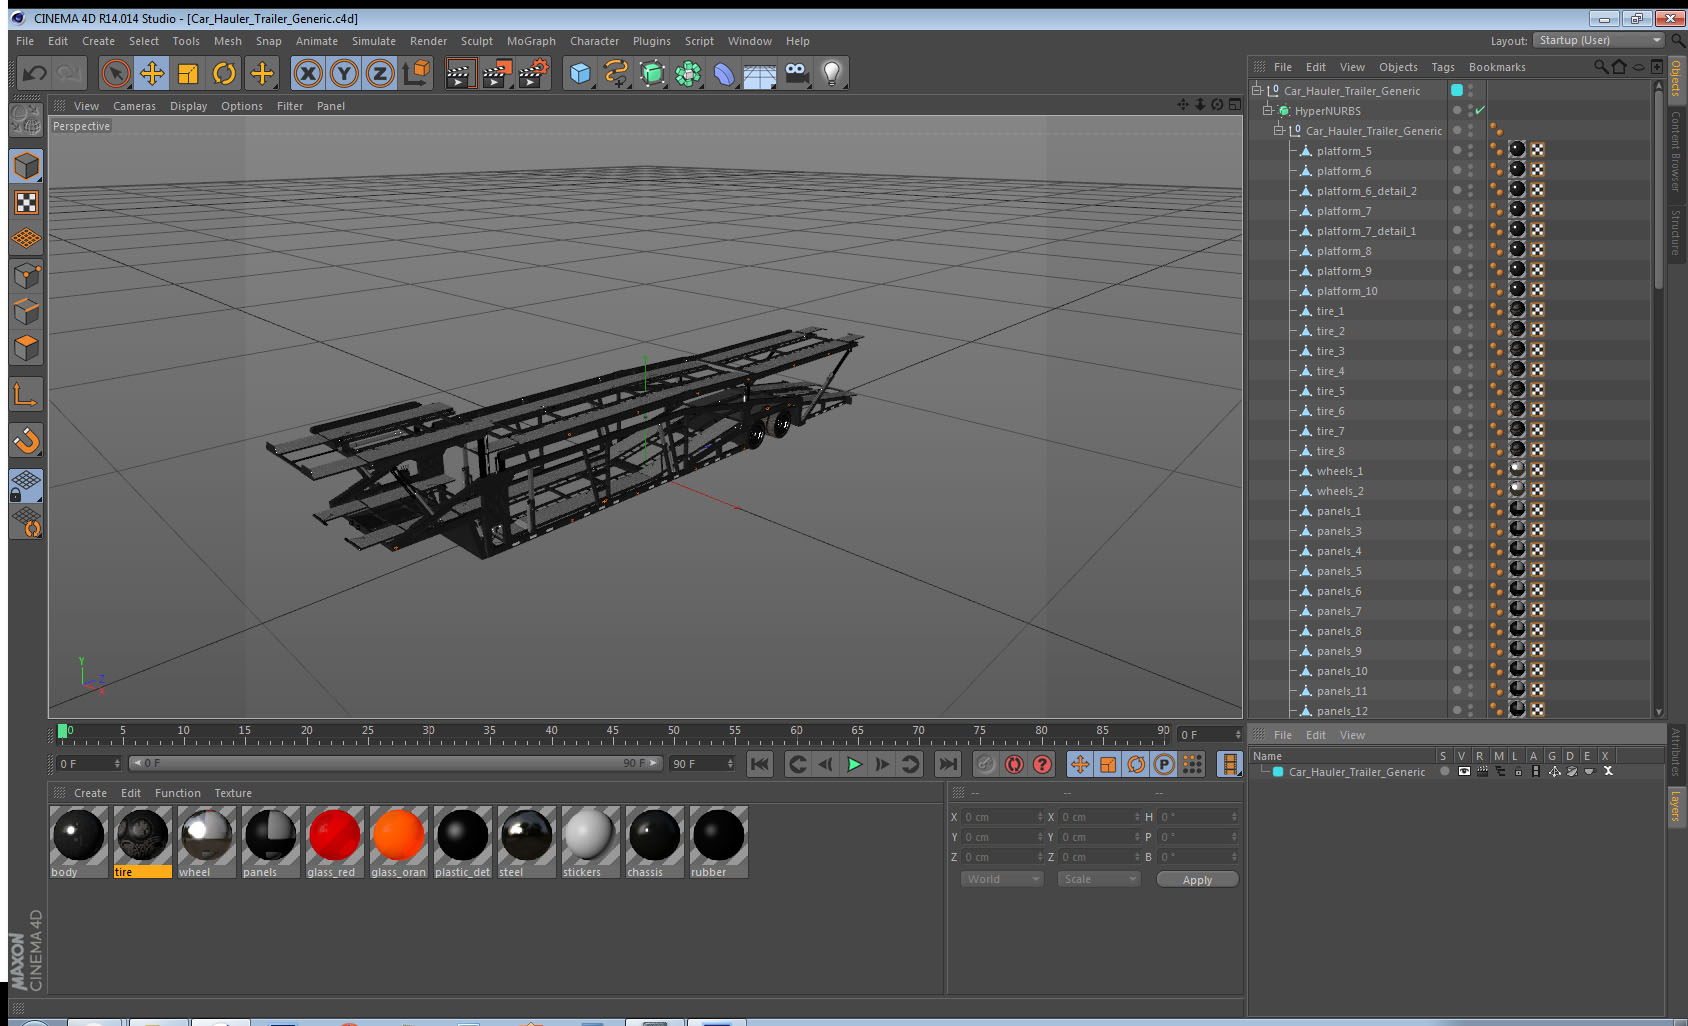The image size is (1688, 1026).
Task: Select the glass_oran material swatch
Action: pyautogui.click(x=398, y=842)
